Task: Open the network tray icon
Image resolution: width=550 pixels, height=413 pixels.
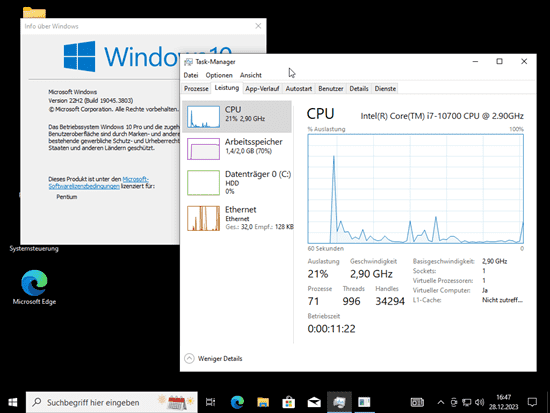Action: click(467, 402)
